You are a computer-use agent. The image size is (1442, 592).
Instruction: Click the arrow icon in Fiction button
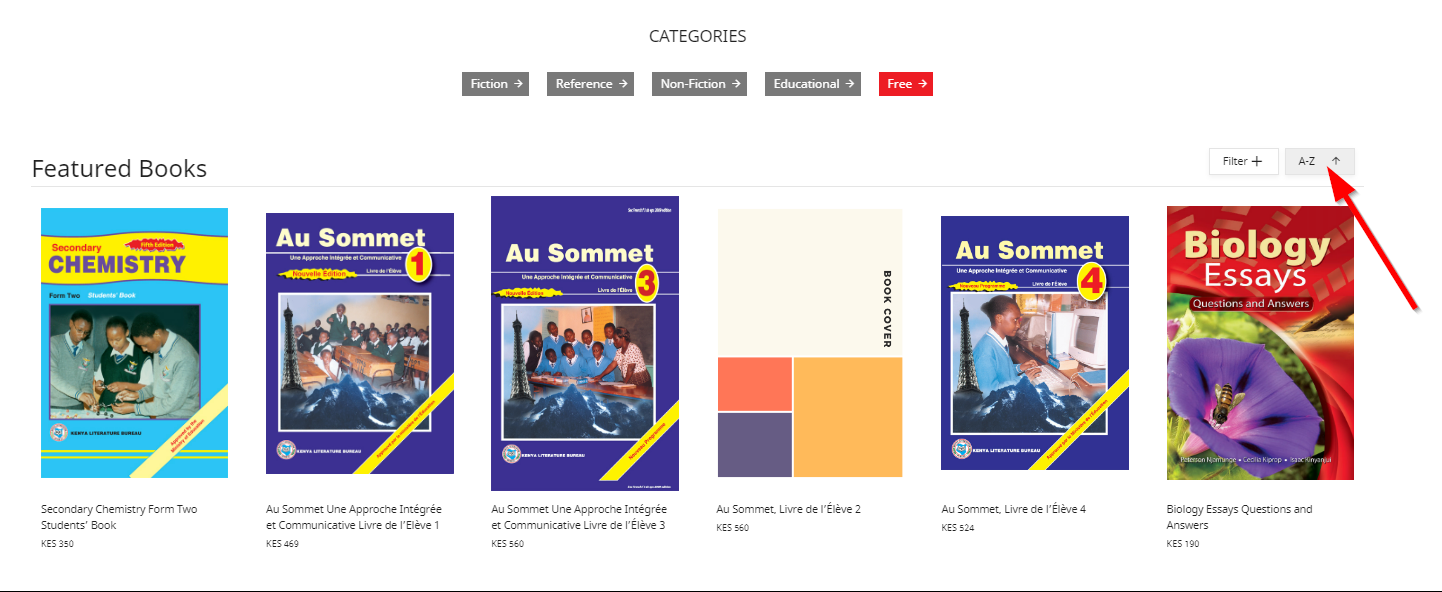(518, 84)
